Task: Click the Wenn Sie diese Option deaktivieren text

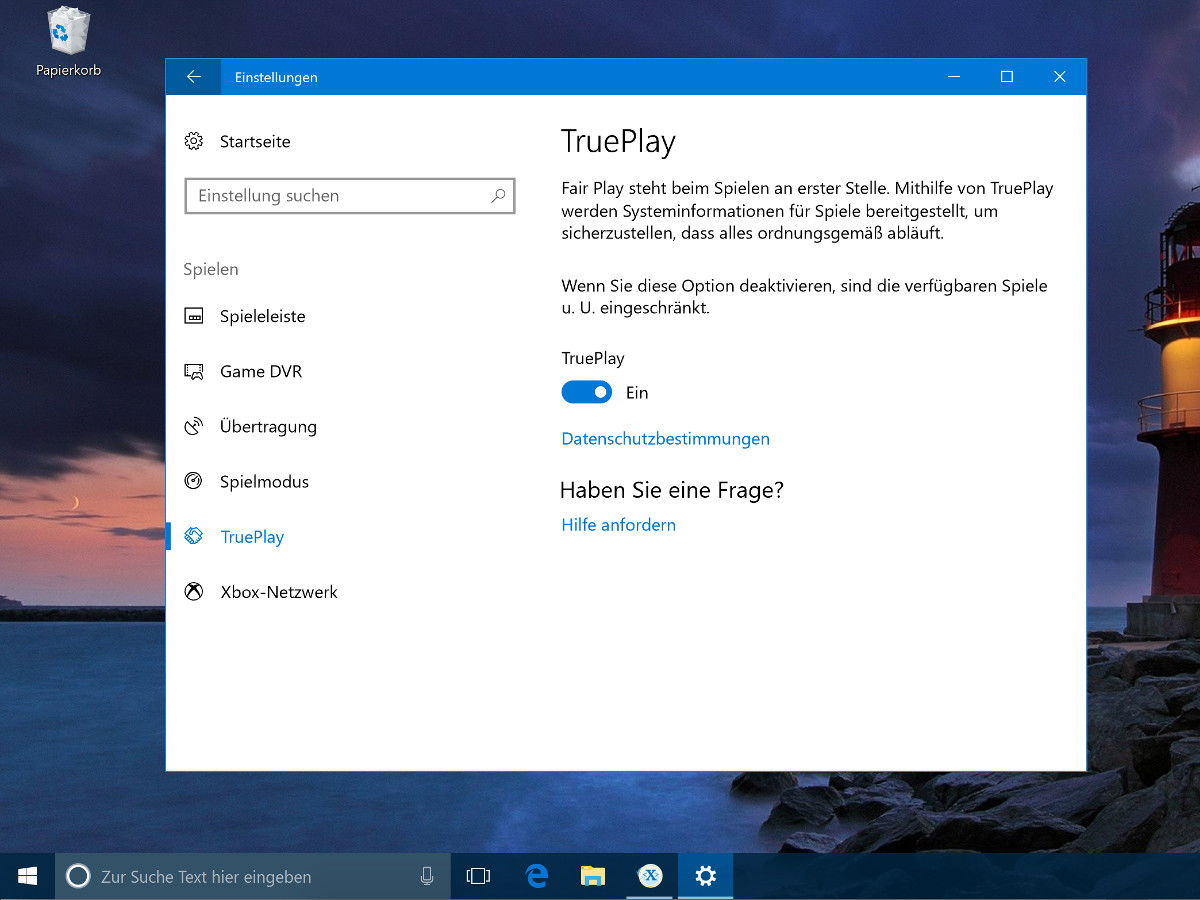Action: tap(805, 297)
